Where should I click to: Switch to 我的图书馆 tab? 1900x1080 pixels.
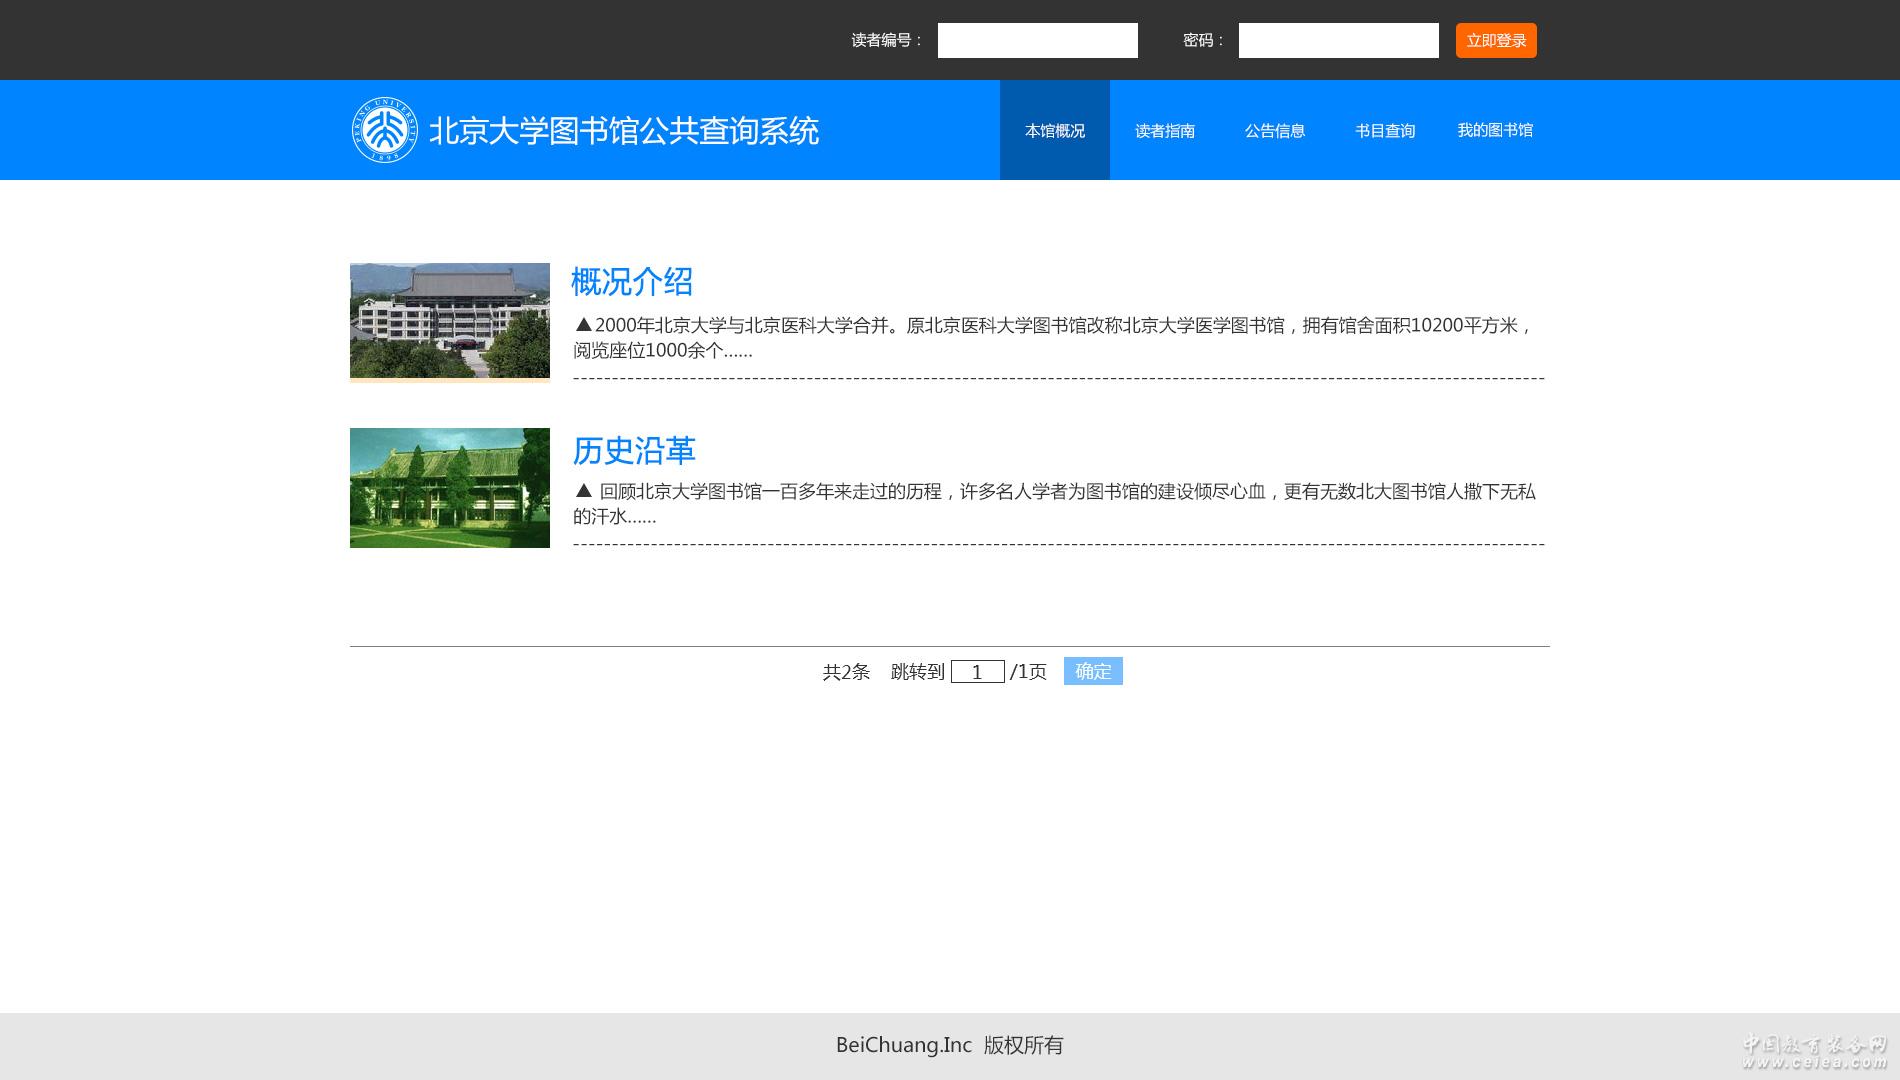click(x=1494, y=131)
